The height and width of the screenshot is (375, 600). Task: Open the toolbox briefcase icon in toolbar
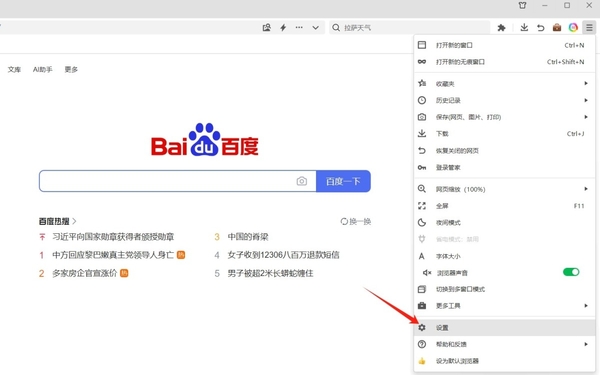(557, 28)
